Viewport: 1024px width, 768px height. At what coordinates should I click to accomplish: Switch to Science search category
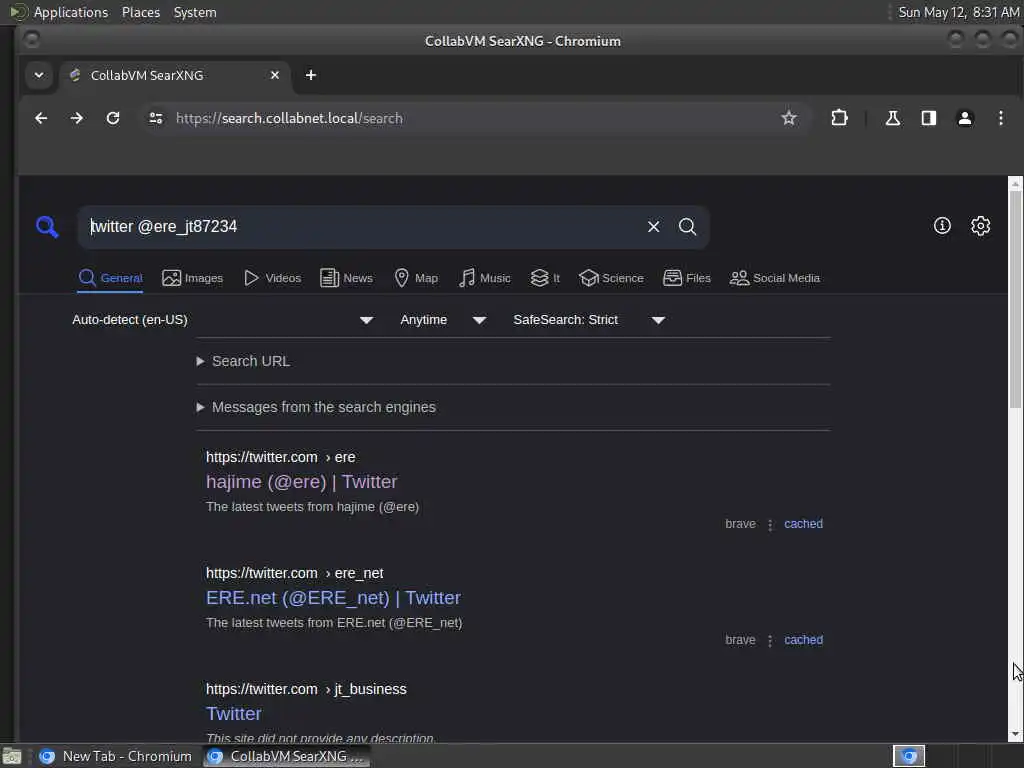611,278
